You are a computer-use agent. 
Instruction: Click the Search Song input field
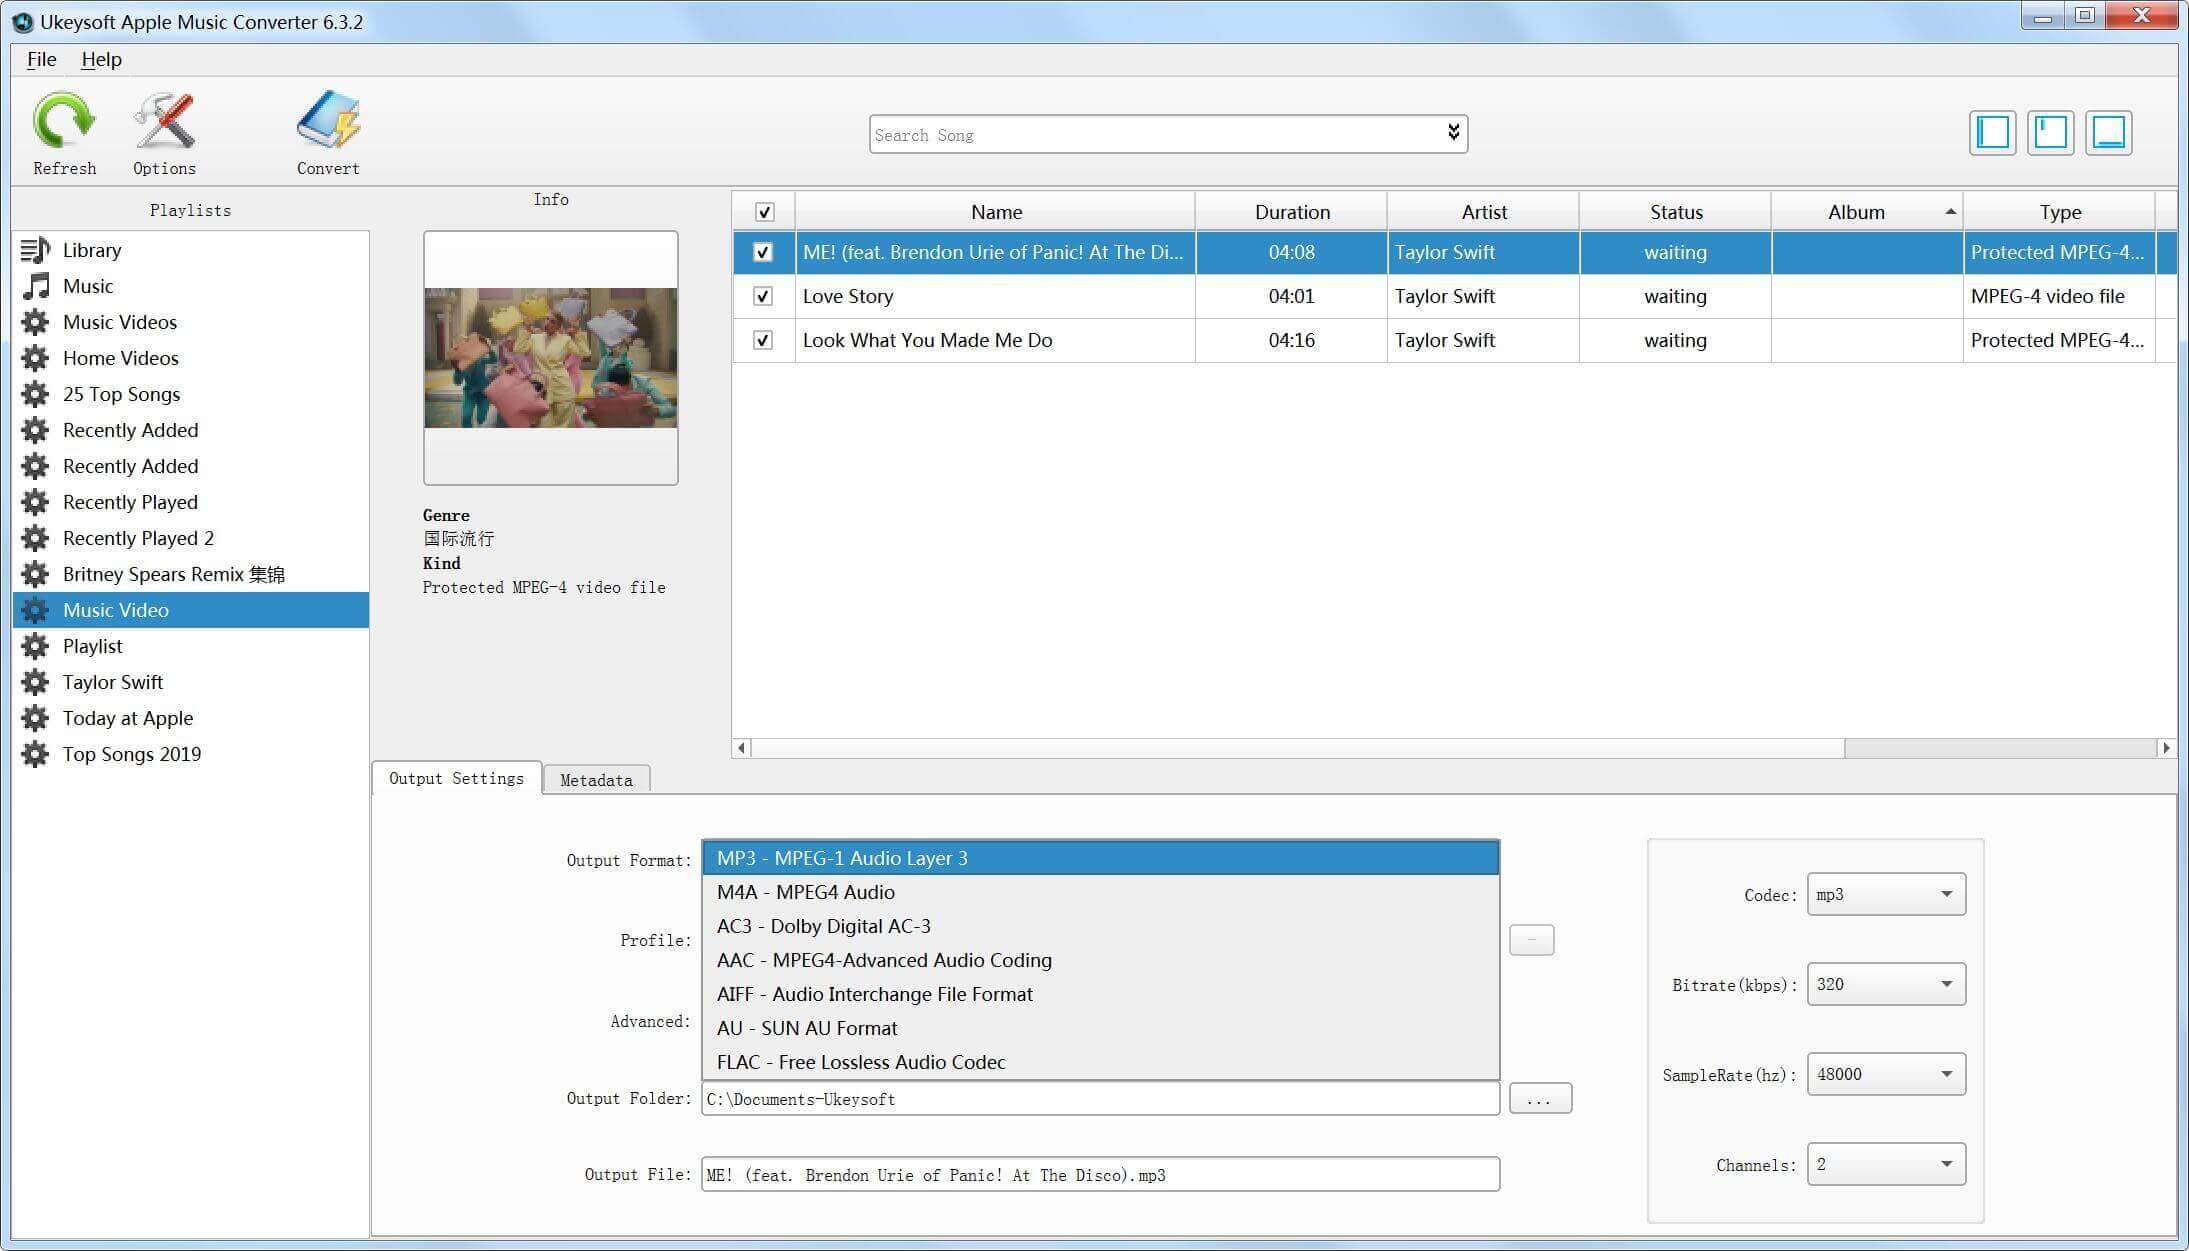pos(1167,134)
